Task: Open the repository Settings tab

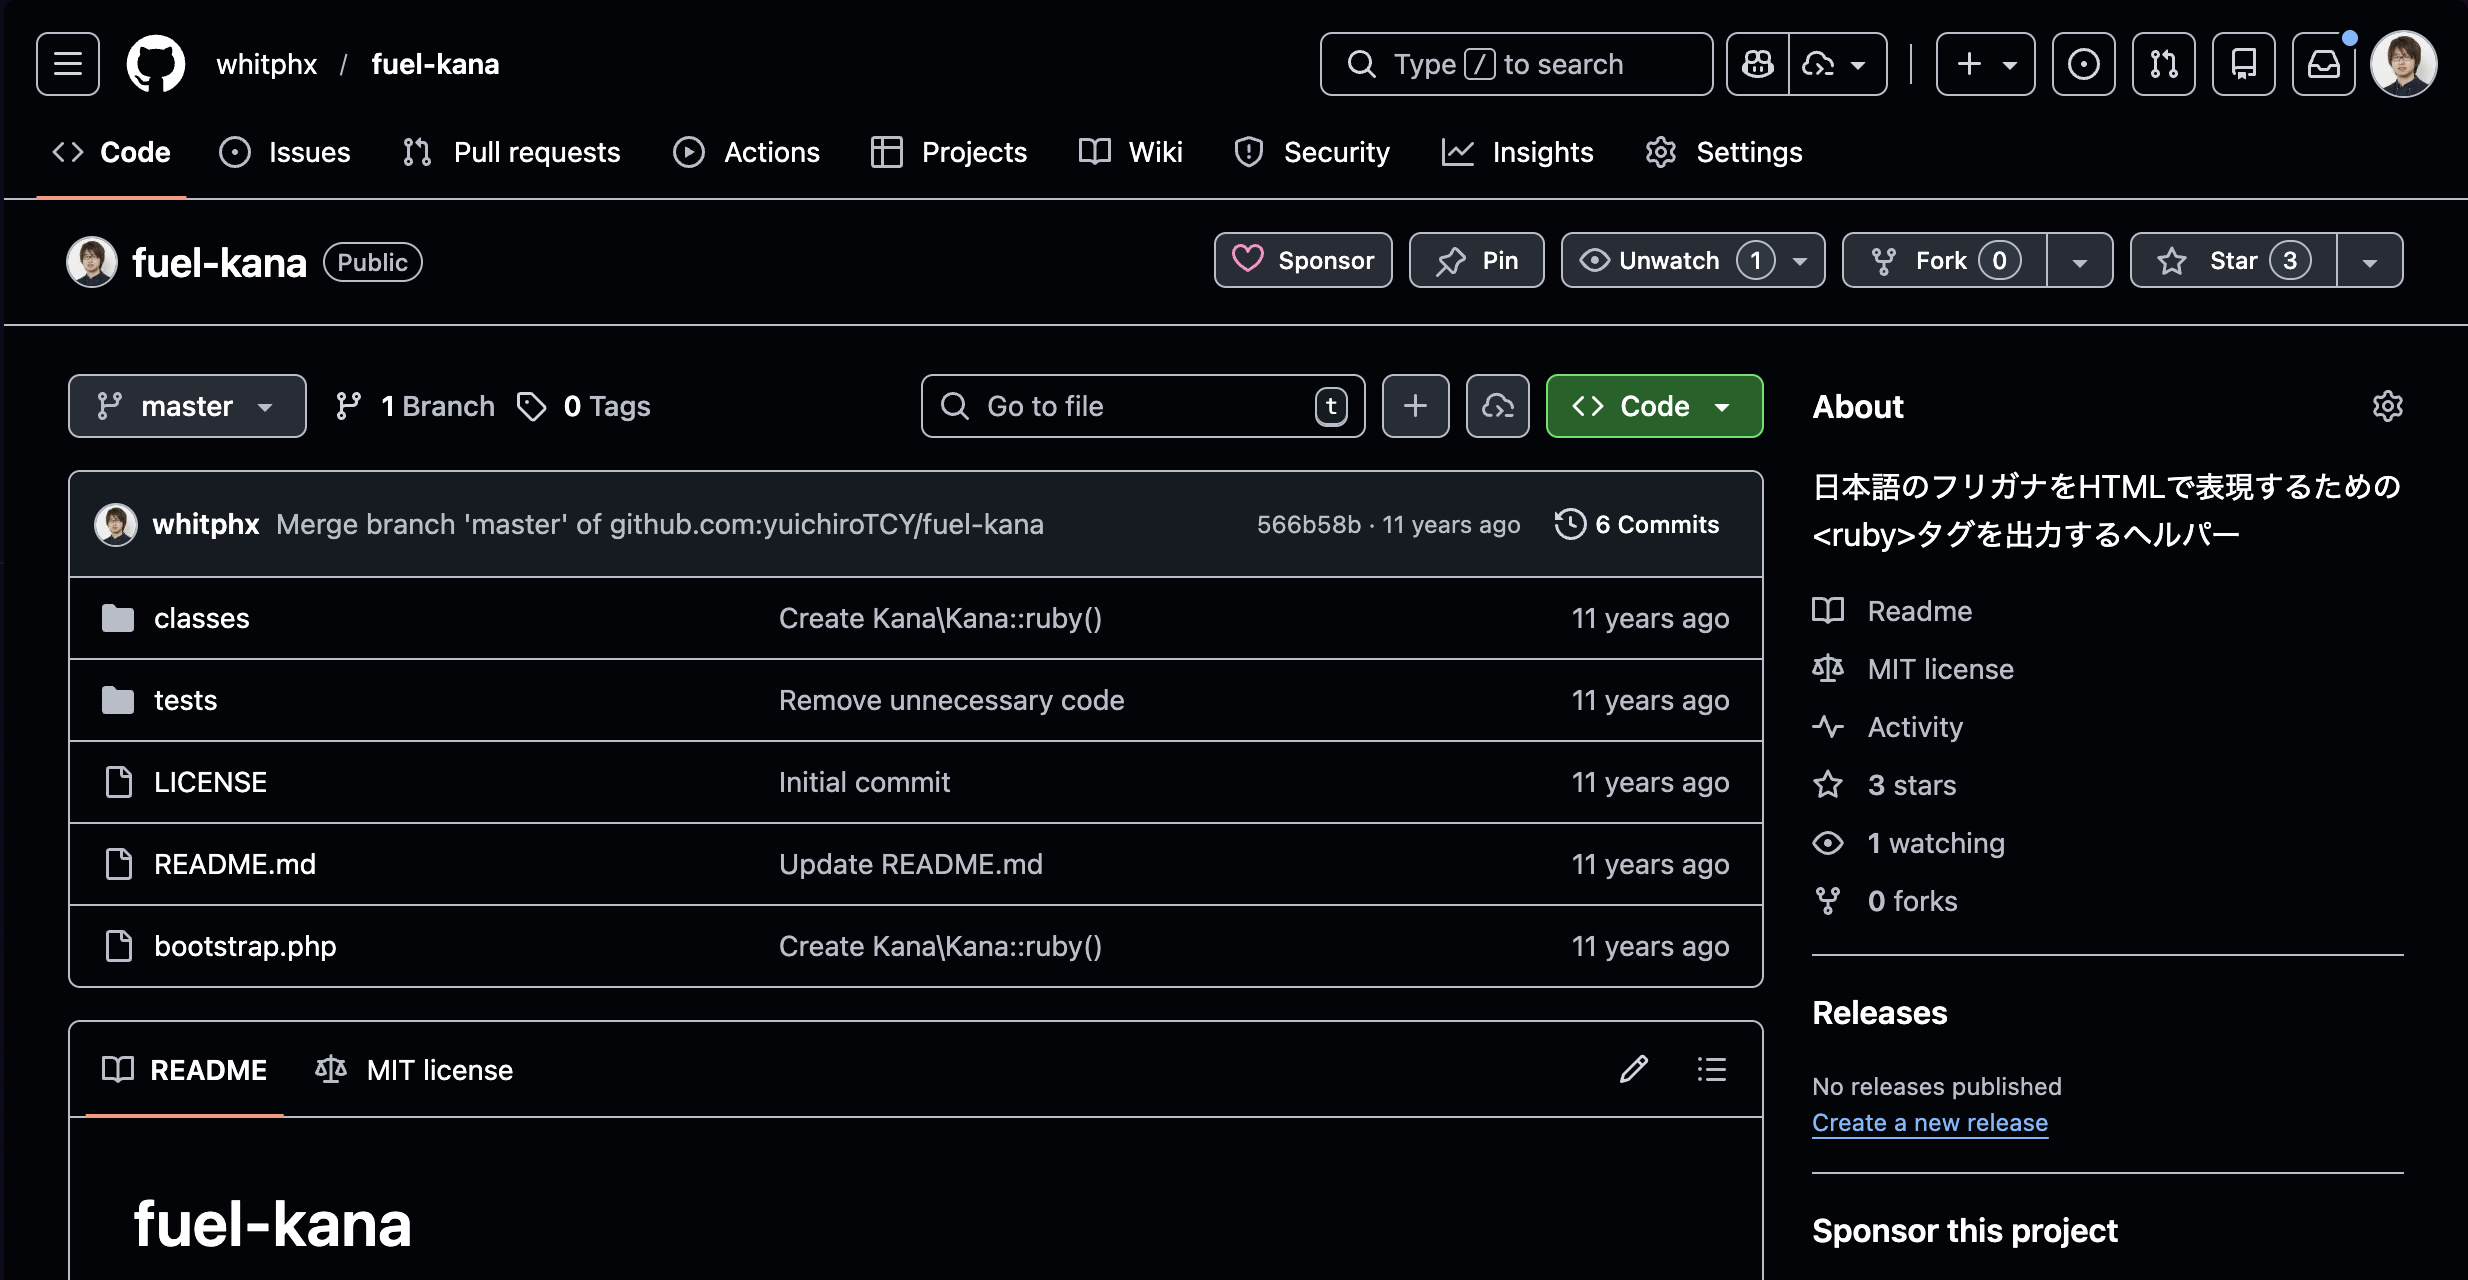Action: pos(1724,152)
